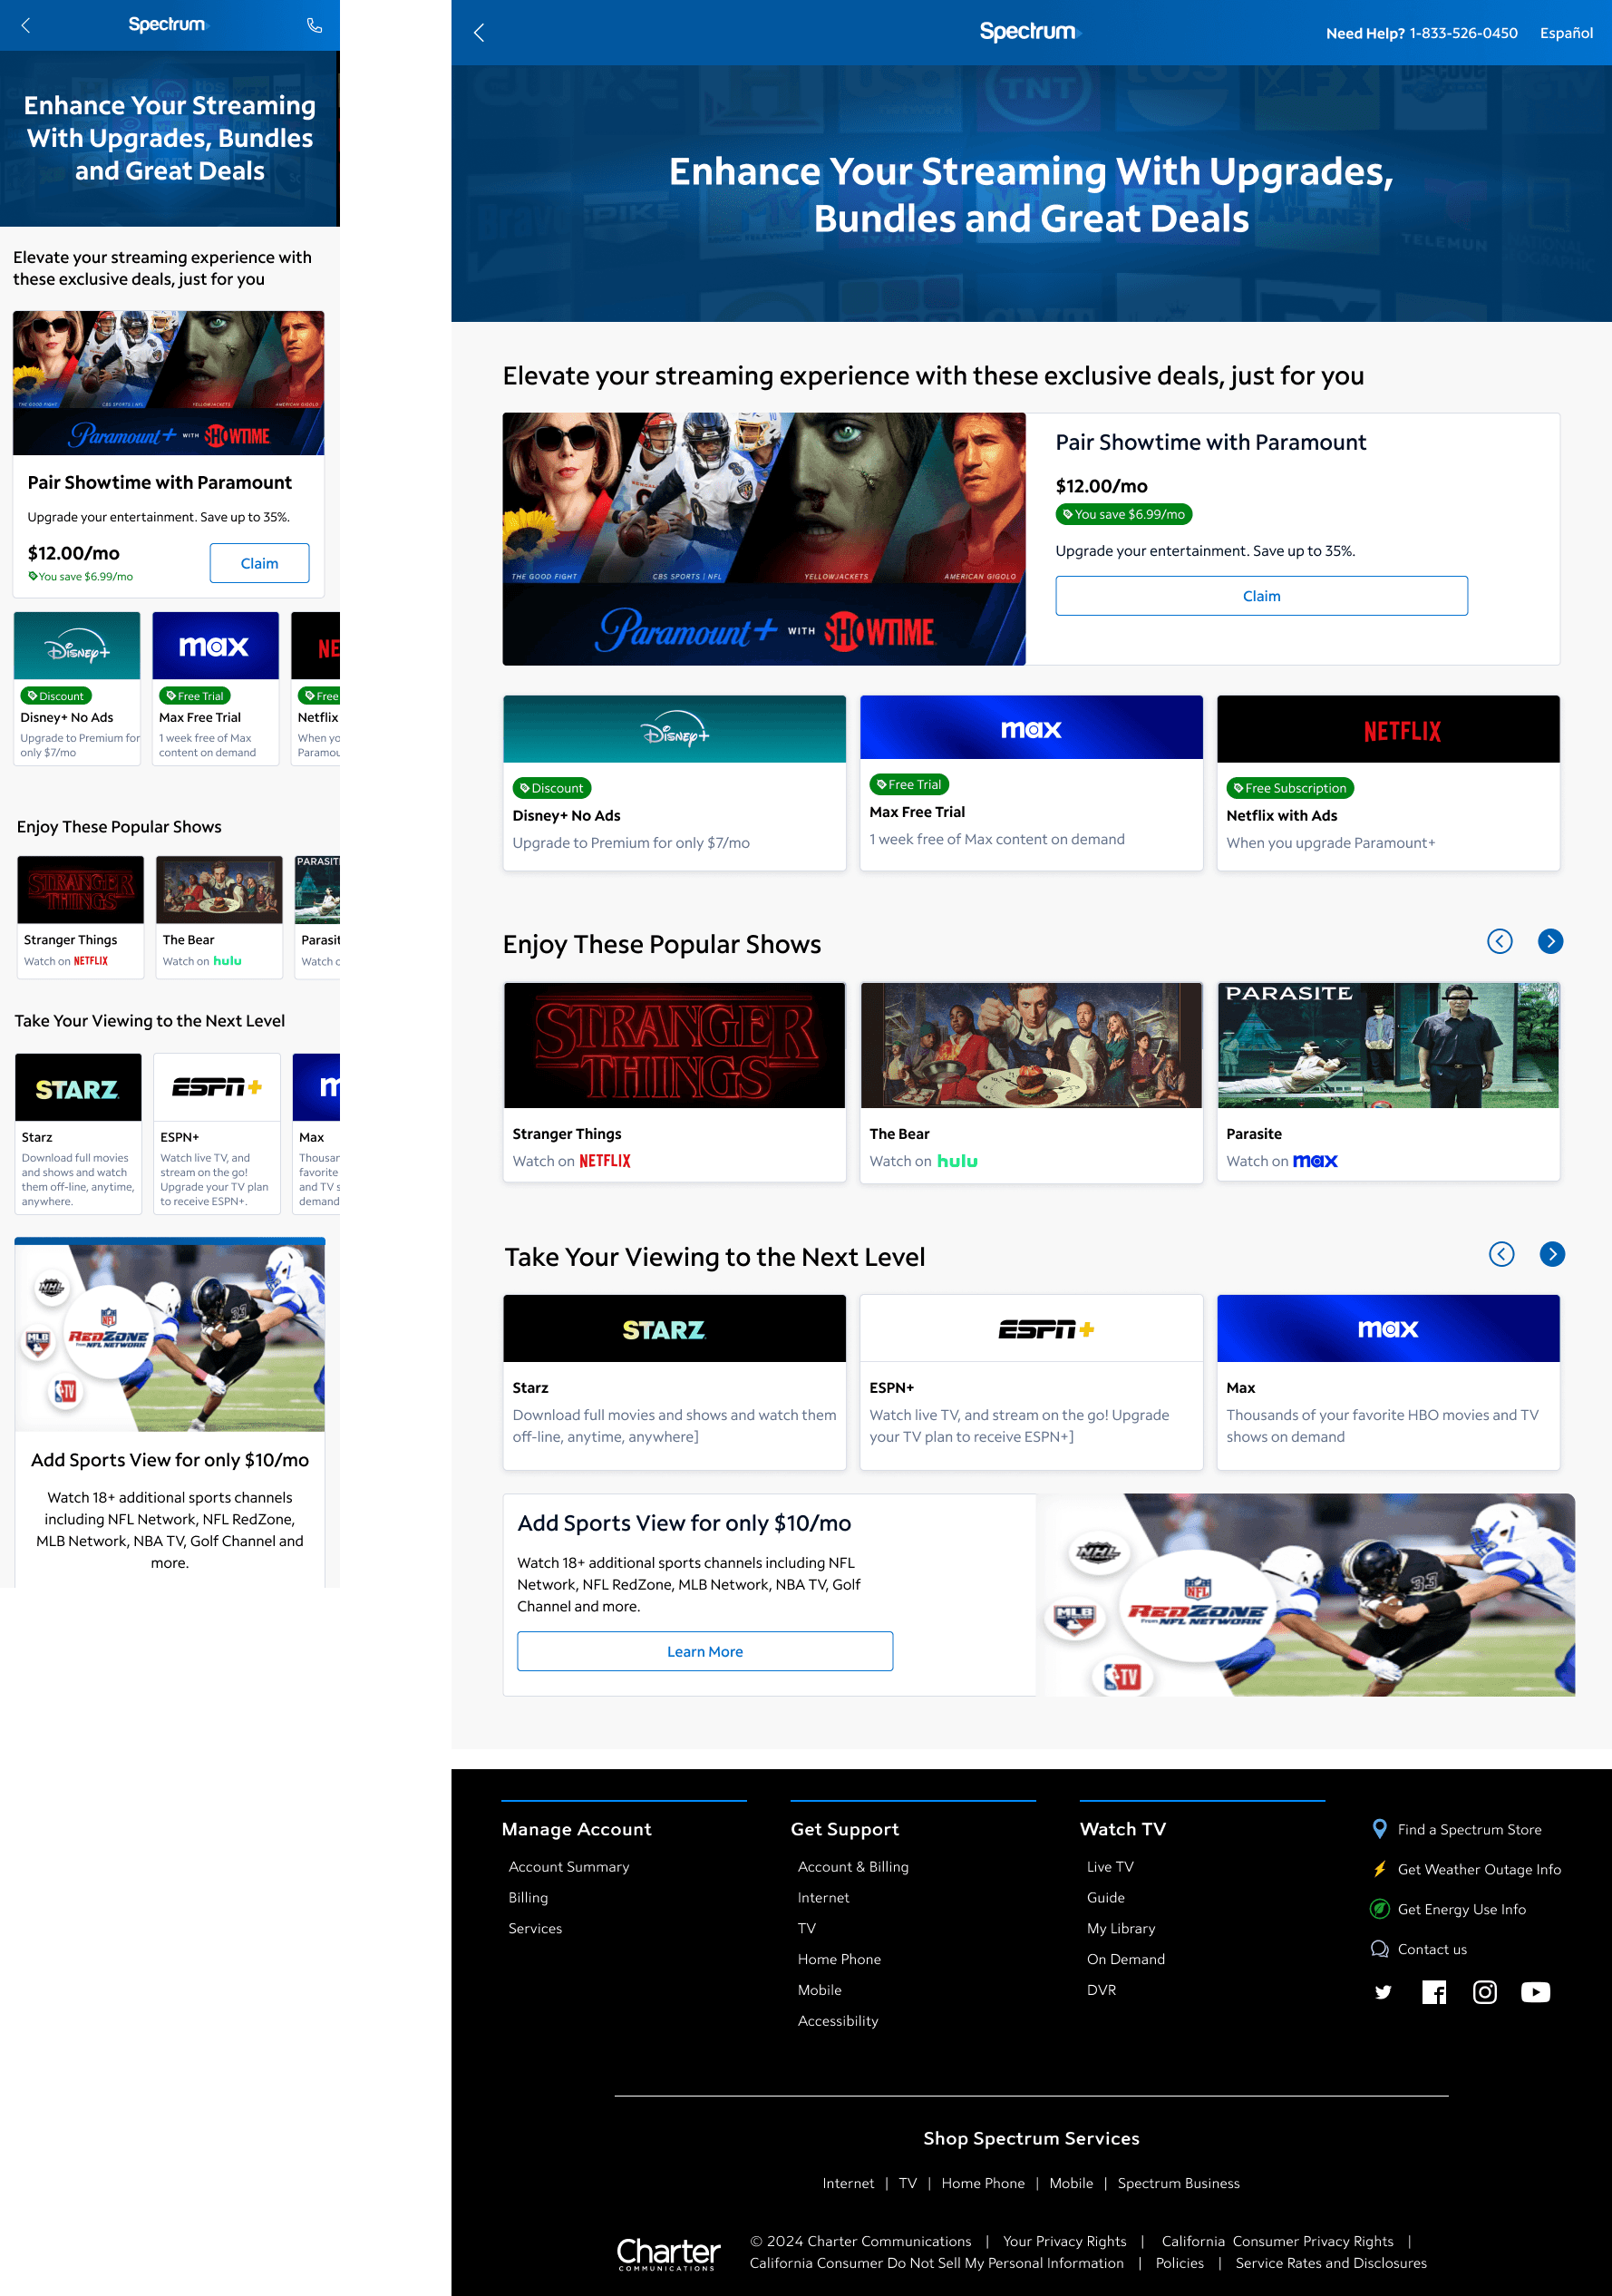Tap the phone call icon in mobile header

pos(314,25)
